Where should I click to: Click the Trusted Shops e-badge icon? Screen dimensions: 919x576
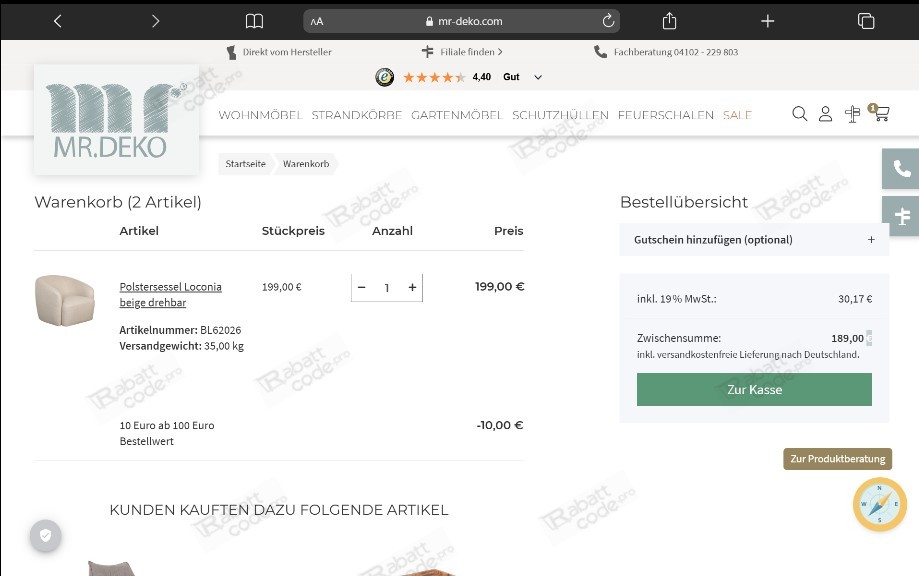click(x=384, y=77)
